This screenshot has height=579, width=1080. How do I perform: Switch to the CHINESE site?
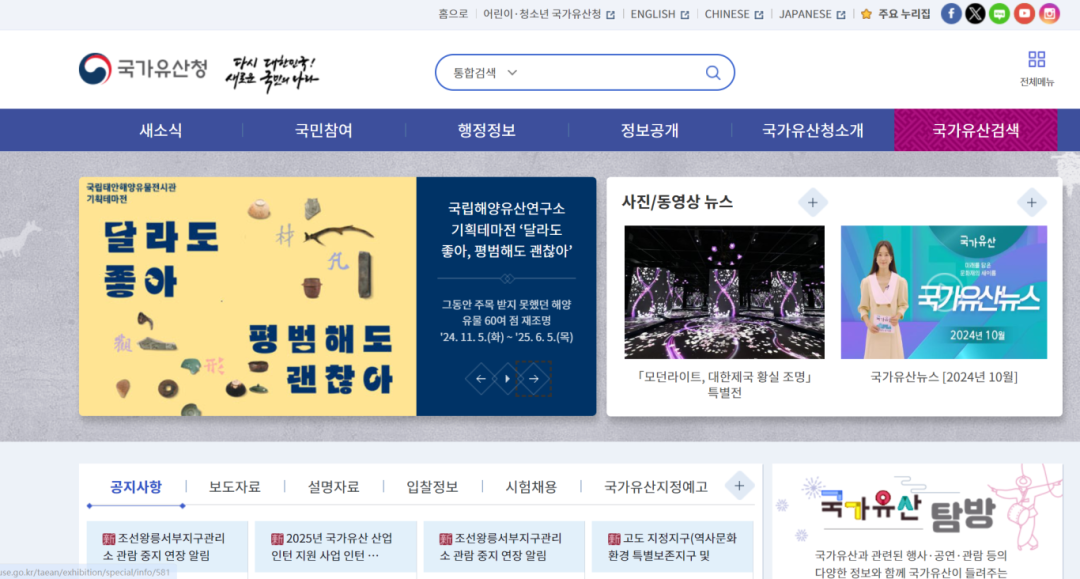tap(734, 14)
